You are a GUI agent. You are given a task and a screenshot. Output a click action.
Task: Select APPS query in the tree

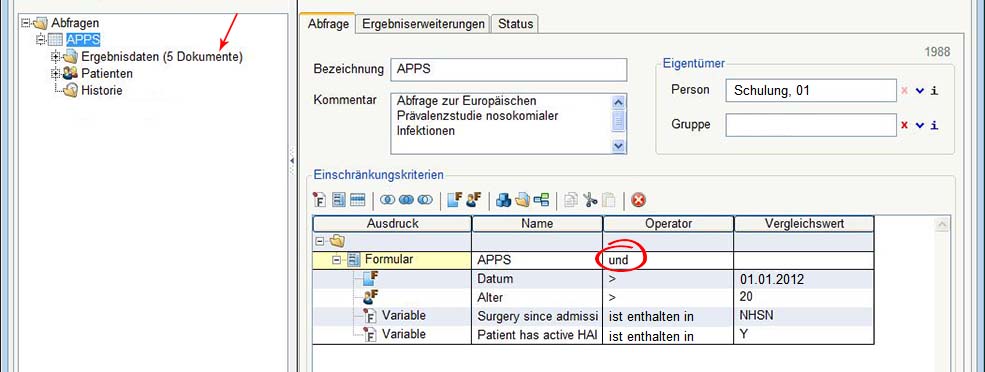pos(84,40)
